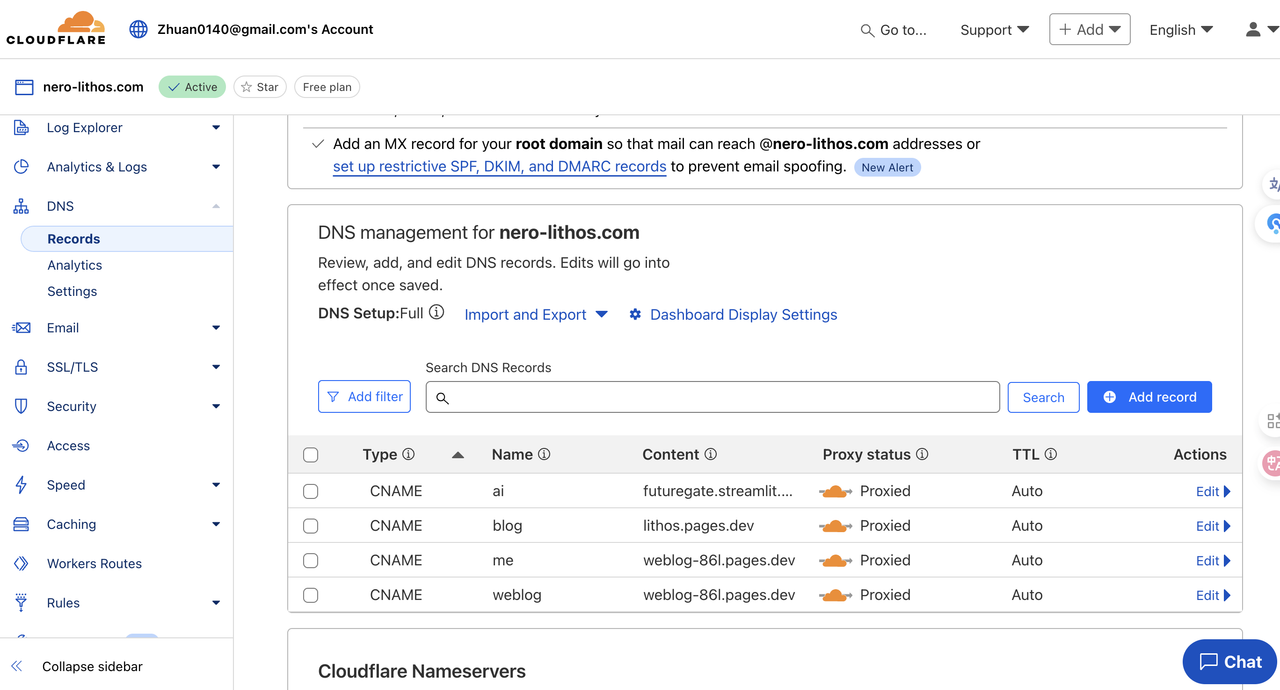Image resolution: width=1280 pixels, height=690 pixels.
Task: Click Collapse sidebar label
Action: click(x=92, y=666)
